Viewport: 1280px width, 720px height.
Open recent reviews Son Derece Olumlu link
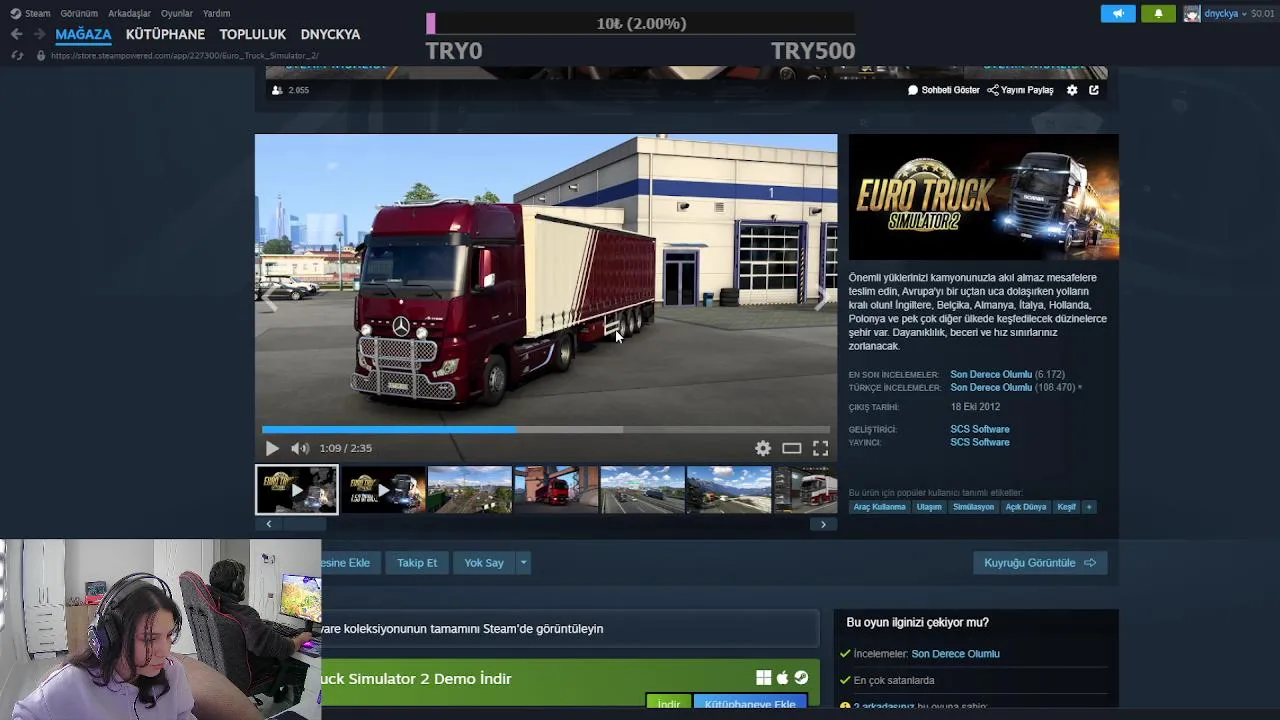(991, 375)
